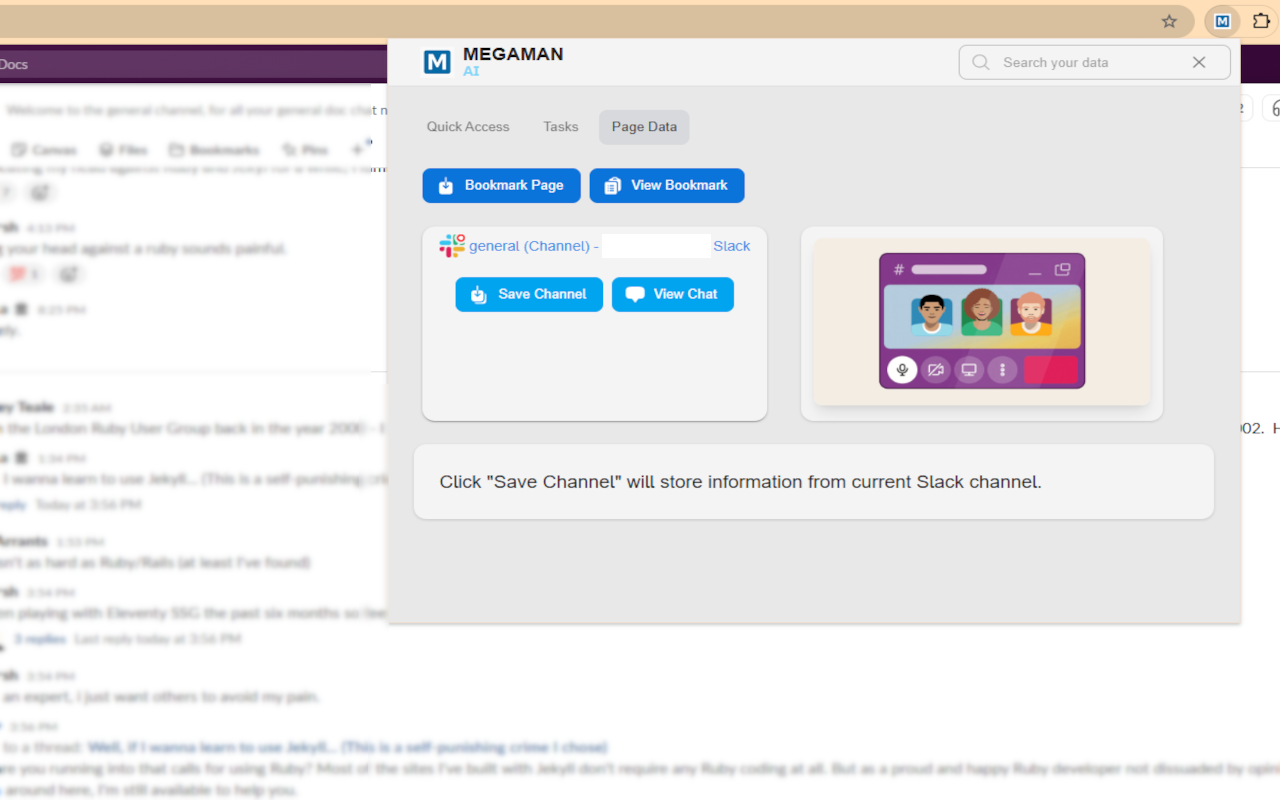This screenshot has height=800, width=1280.
Task: Click the magnifier icon in search box
Action: (x=982, y=62)
